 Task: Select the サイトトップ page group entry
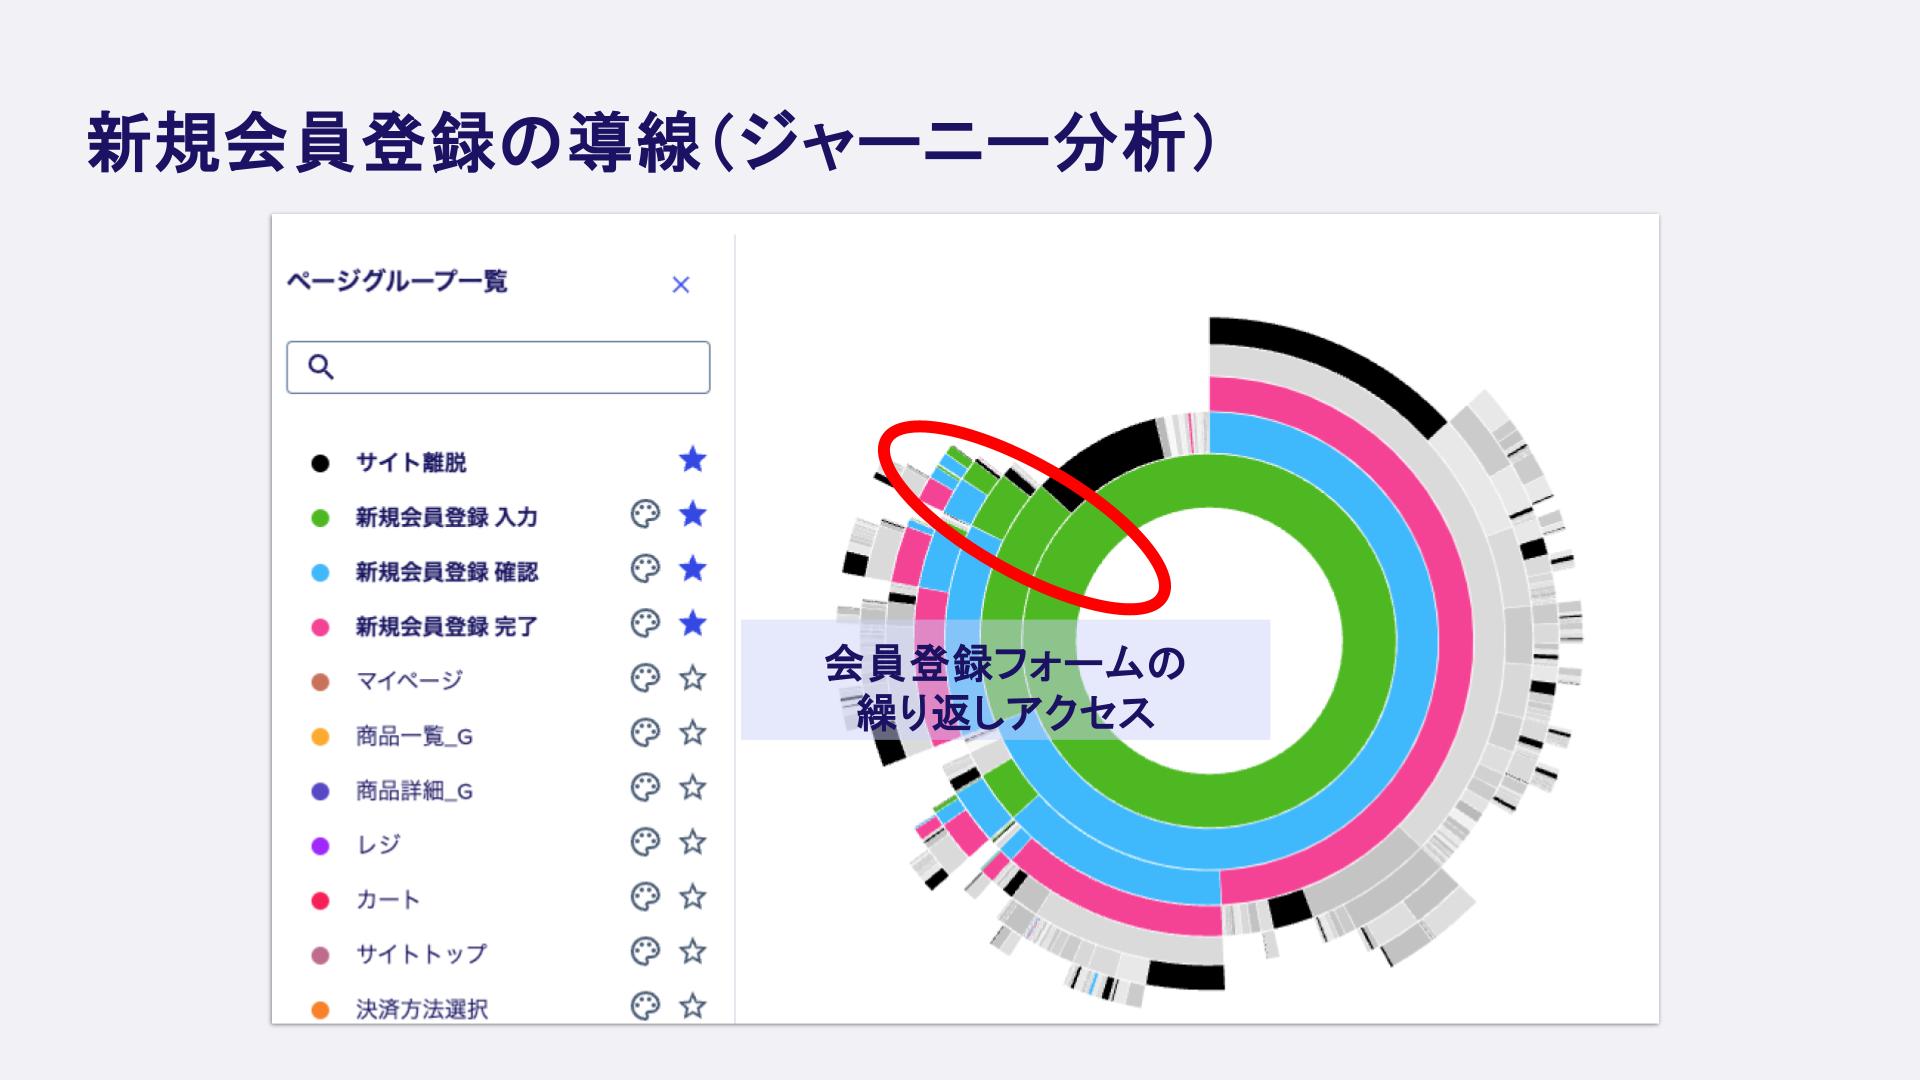coord(420,954)
